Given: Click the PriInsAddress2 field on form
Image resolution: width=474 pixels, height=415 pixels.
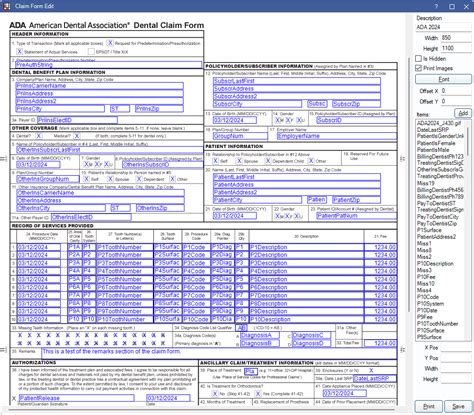Looking at the screenshot, I should pyautogui.click(x=99, y=101).
